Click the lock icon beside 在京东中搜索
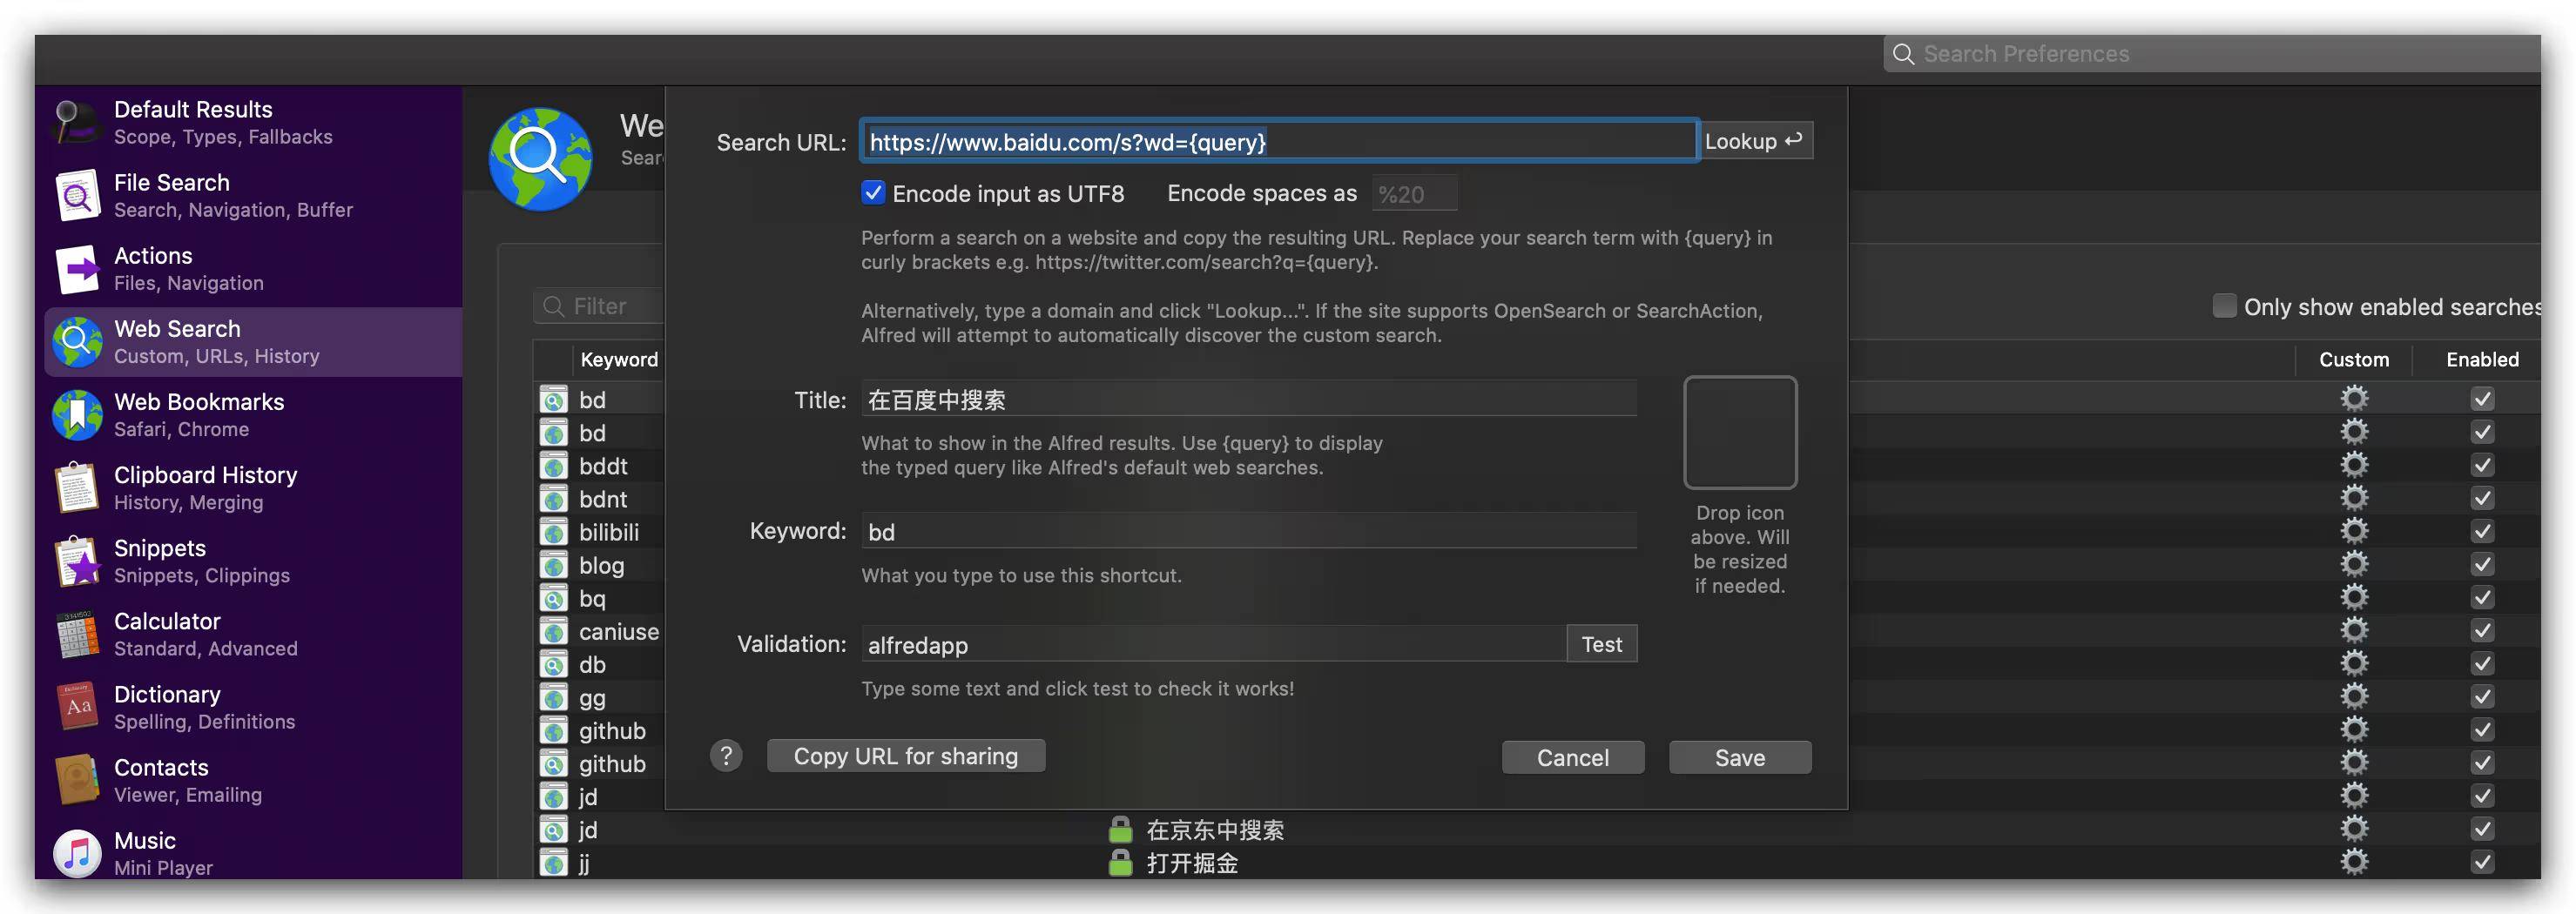Viewport: 2576px width, 914px height. [x=1120, y=829]
